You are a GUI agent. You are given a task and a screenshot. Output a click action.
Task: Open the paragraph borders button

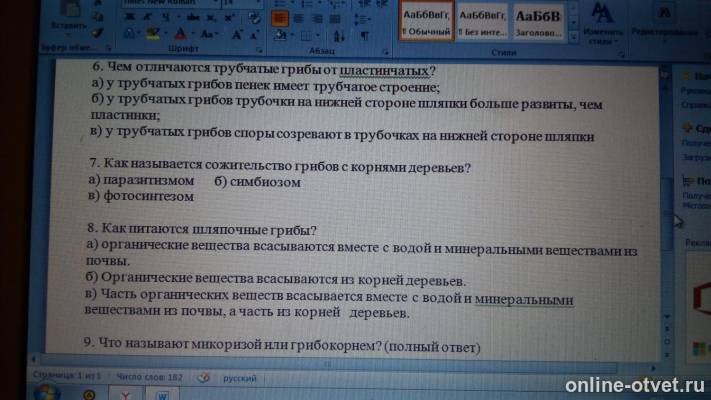(306, 36)
